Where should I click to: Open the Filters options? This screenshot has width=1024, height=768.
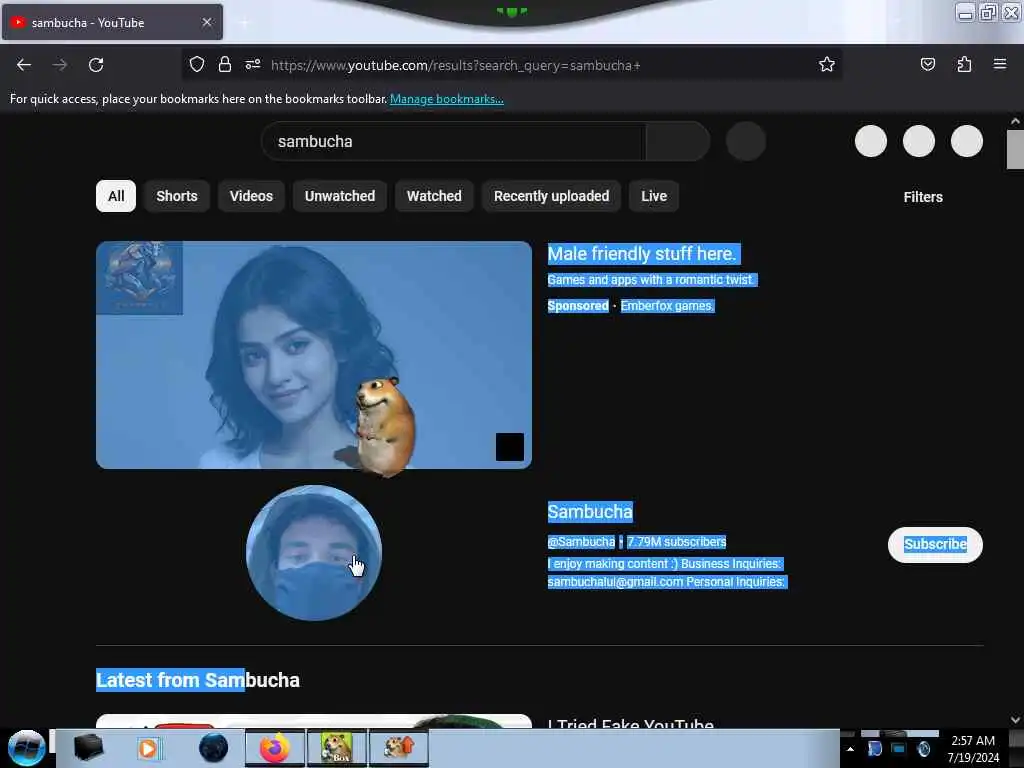tap(923, 197)
